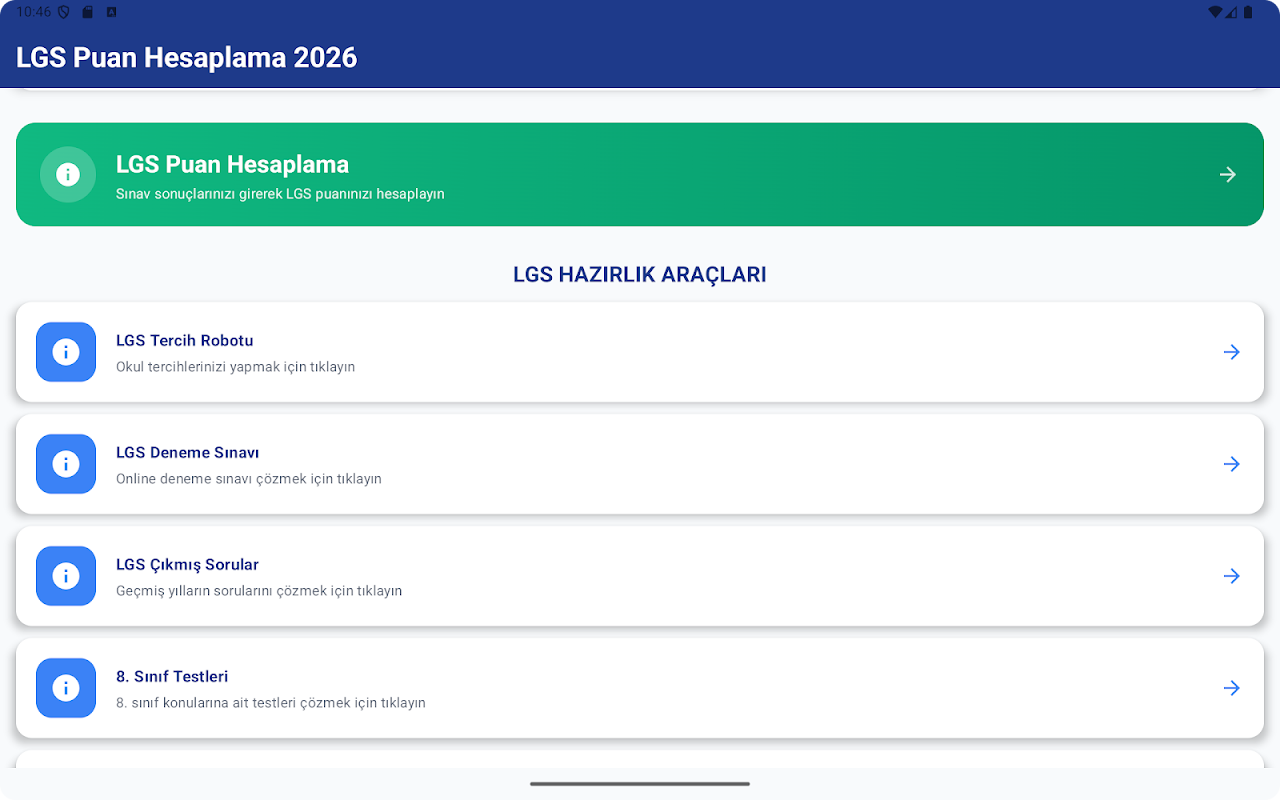Tap the shield icon next to the clock

click(64, 12)
